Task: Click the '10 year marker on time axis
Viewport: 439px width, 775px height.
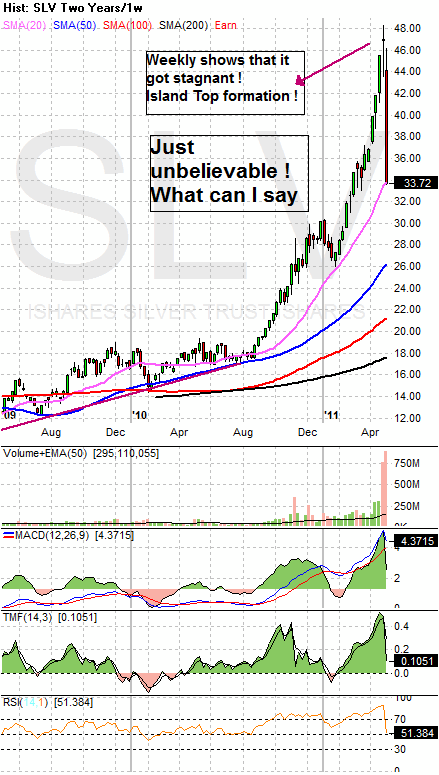Action: pyautogui.click(x=140, y=416)
